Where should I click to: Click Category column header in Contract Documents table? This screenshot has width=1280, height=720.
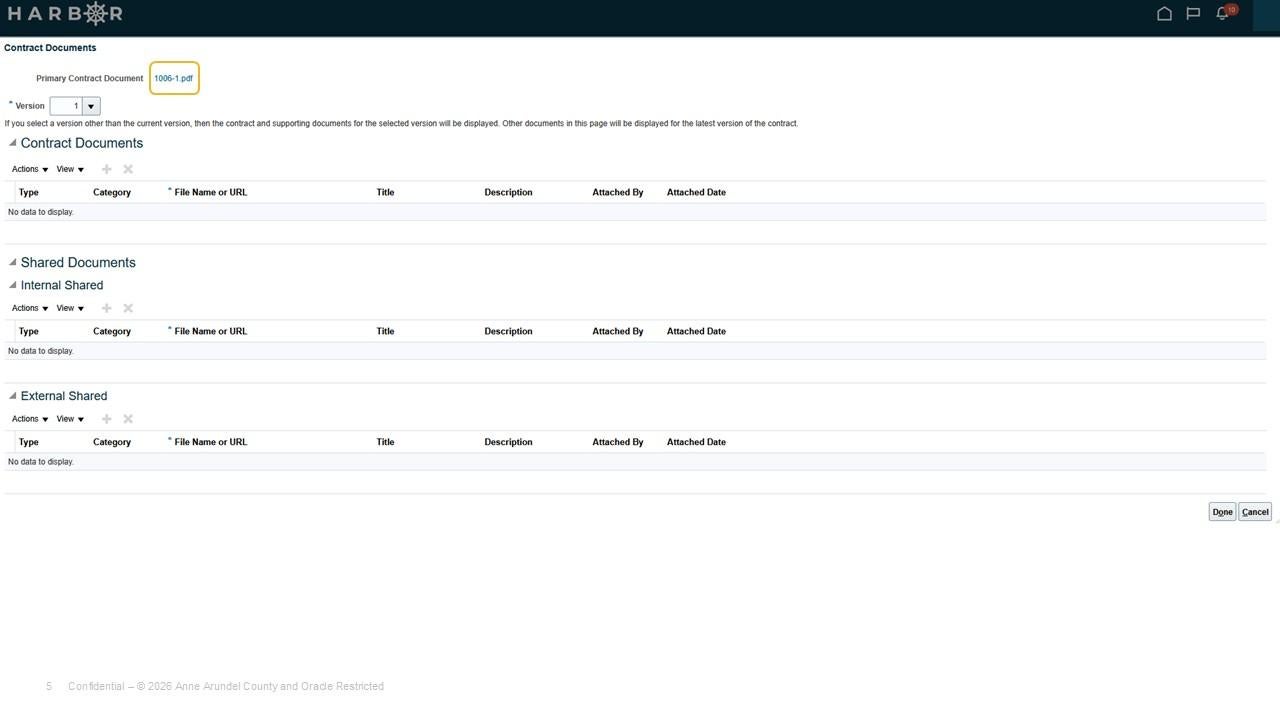pos(112,192)
